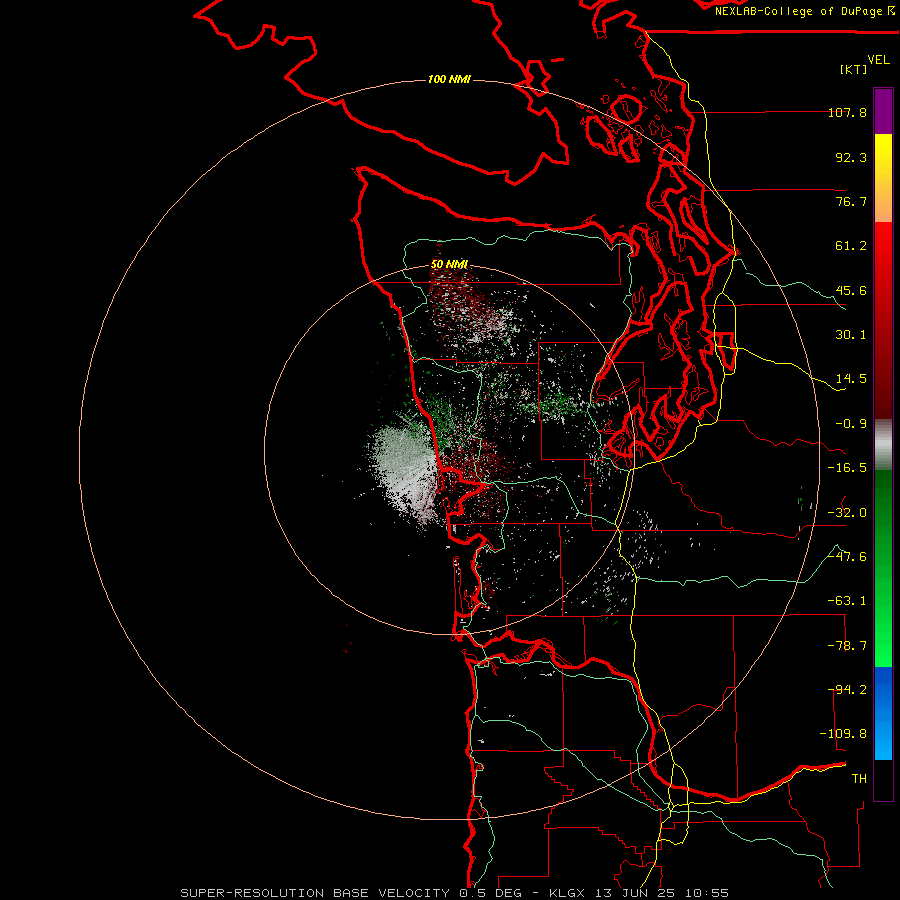This screenshot has width=900, height=900.
Task: Click the [KT] units label
Action: coord(854,69)
